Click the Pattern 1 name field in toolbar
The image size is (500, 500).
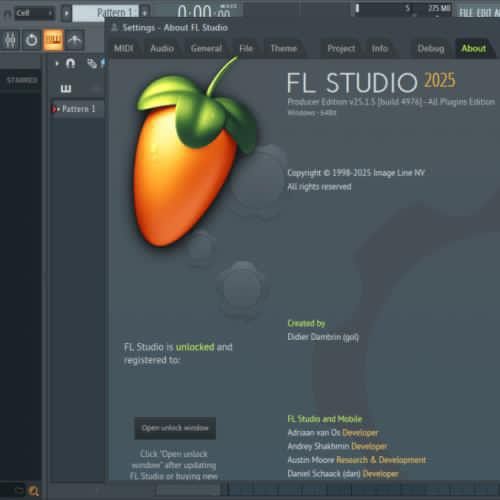[105, 13]
